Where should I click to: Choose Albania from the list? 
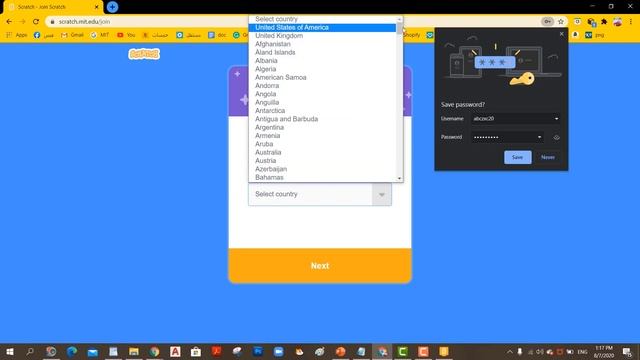coord(322,60)
